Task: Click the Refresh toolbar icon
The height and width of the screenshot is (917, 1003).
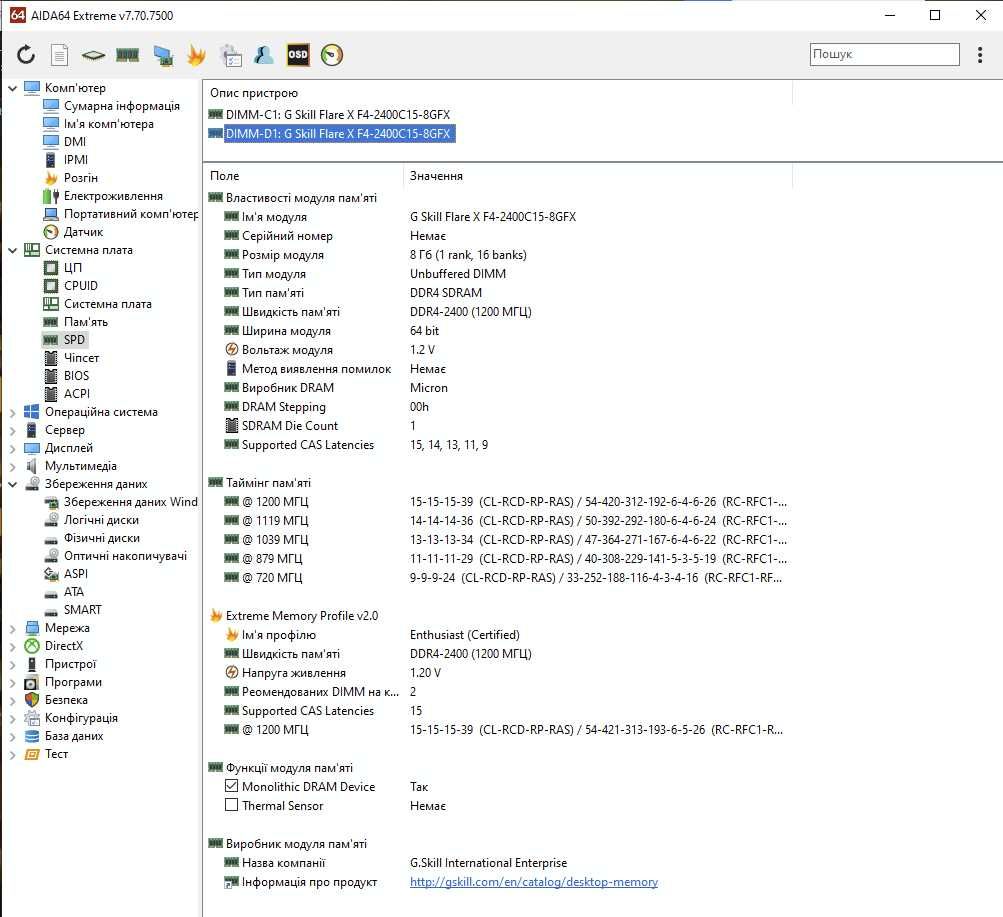Action: 26,55
